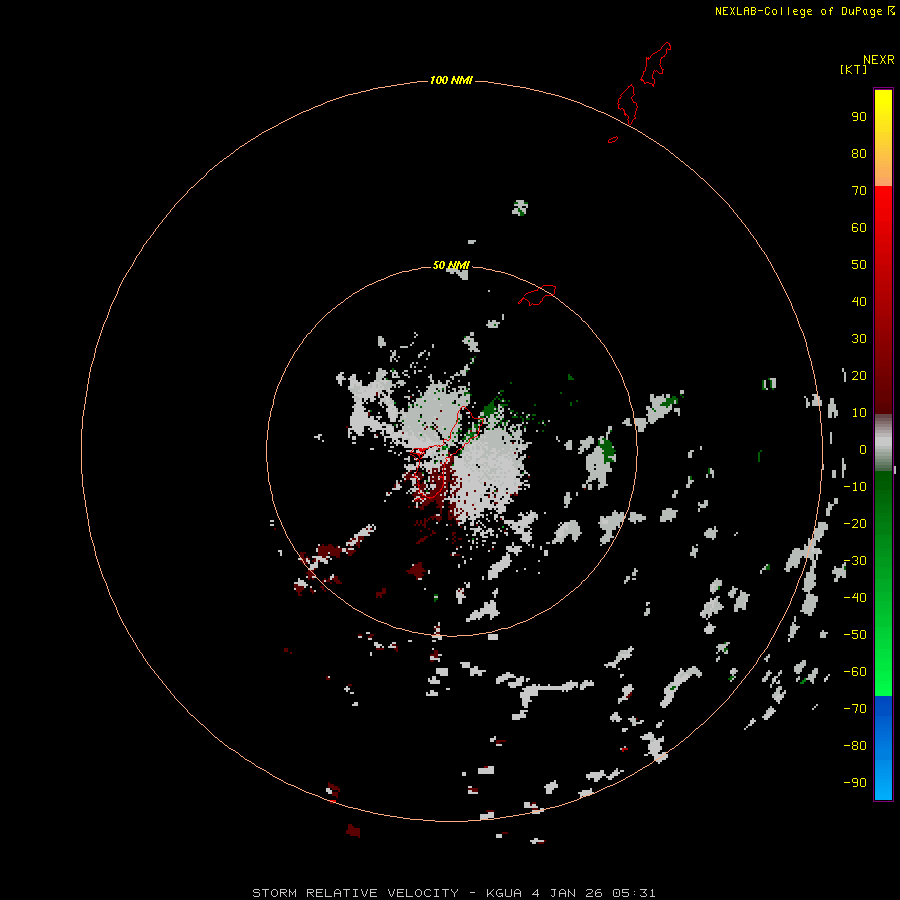Click the 90 value on the velocity scale
The height and width of the screenshot is (900, 900).
(x=859, y=117)
